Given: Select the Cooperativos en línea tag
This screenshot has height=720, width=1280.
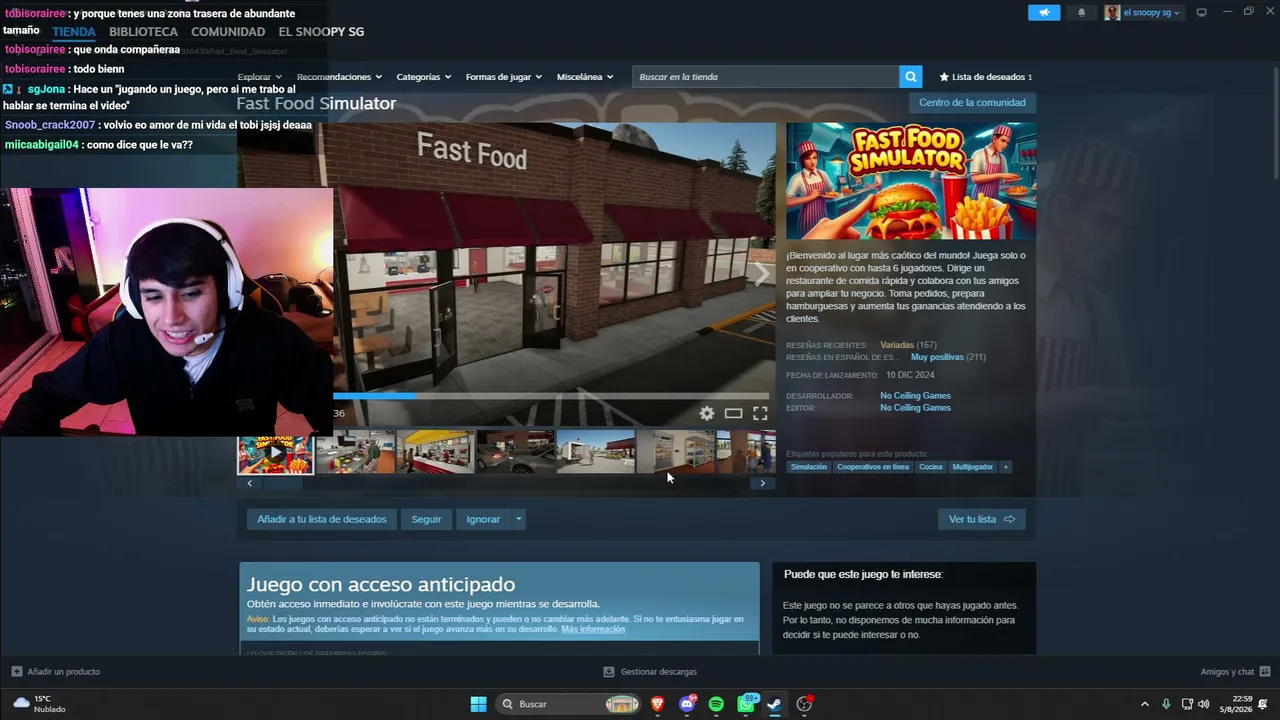Looking at the screenshot, I should tap(873, 467).
